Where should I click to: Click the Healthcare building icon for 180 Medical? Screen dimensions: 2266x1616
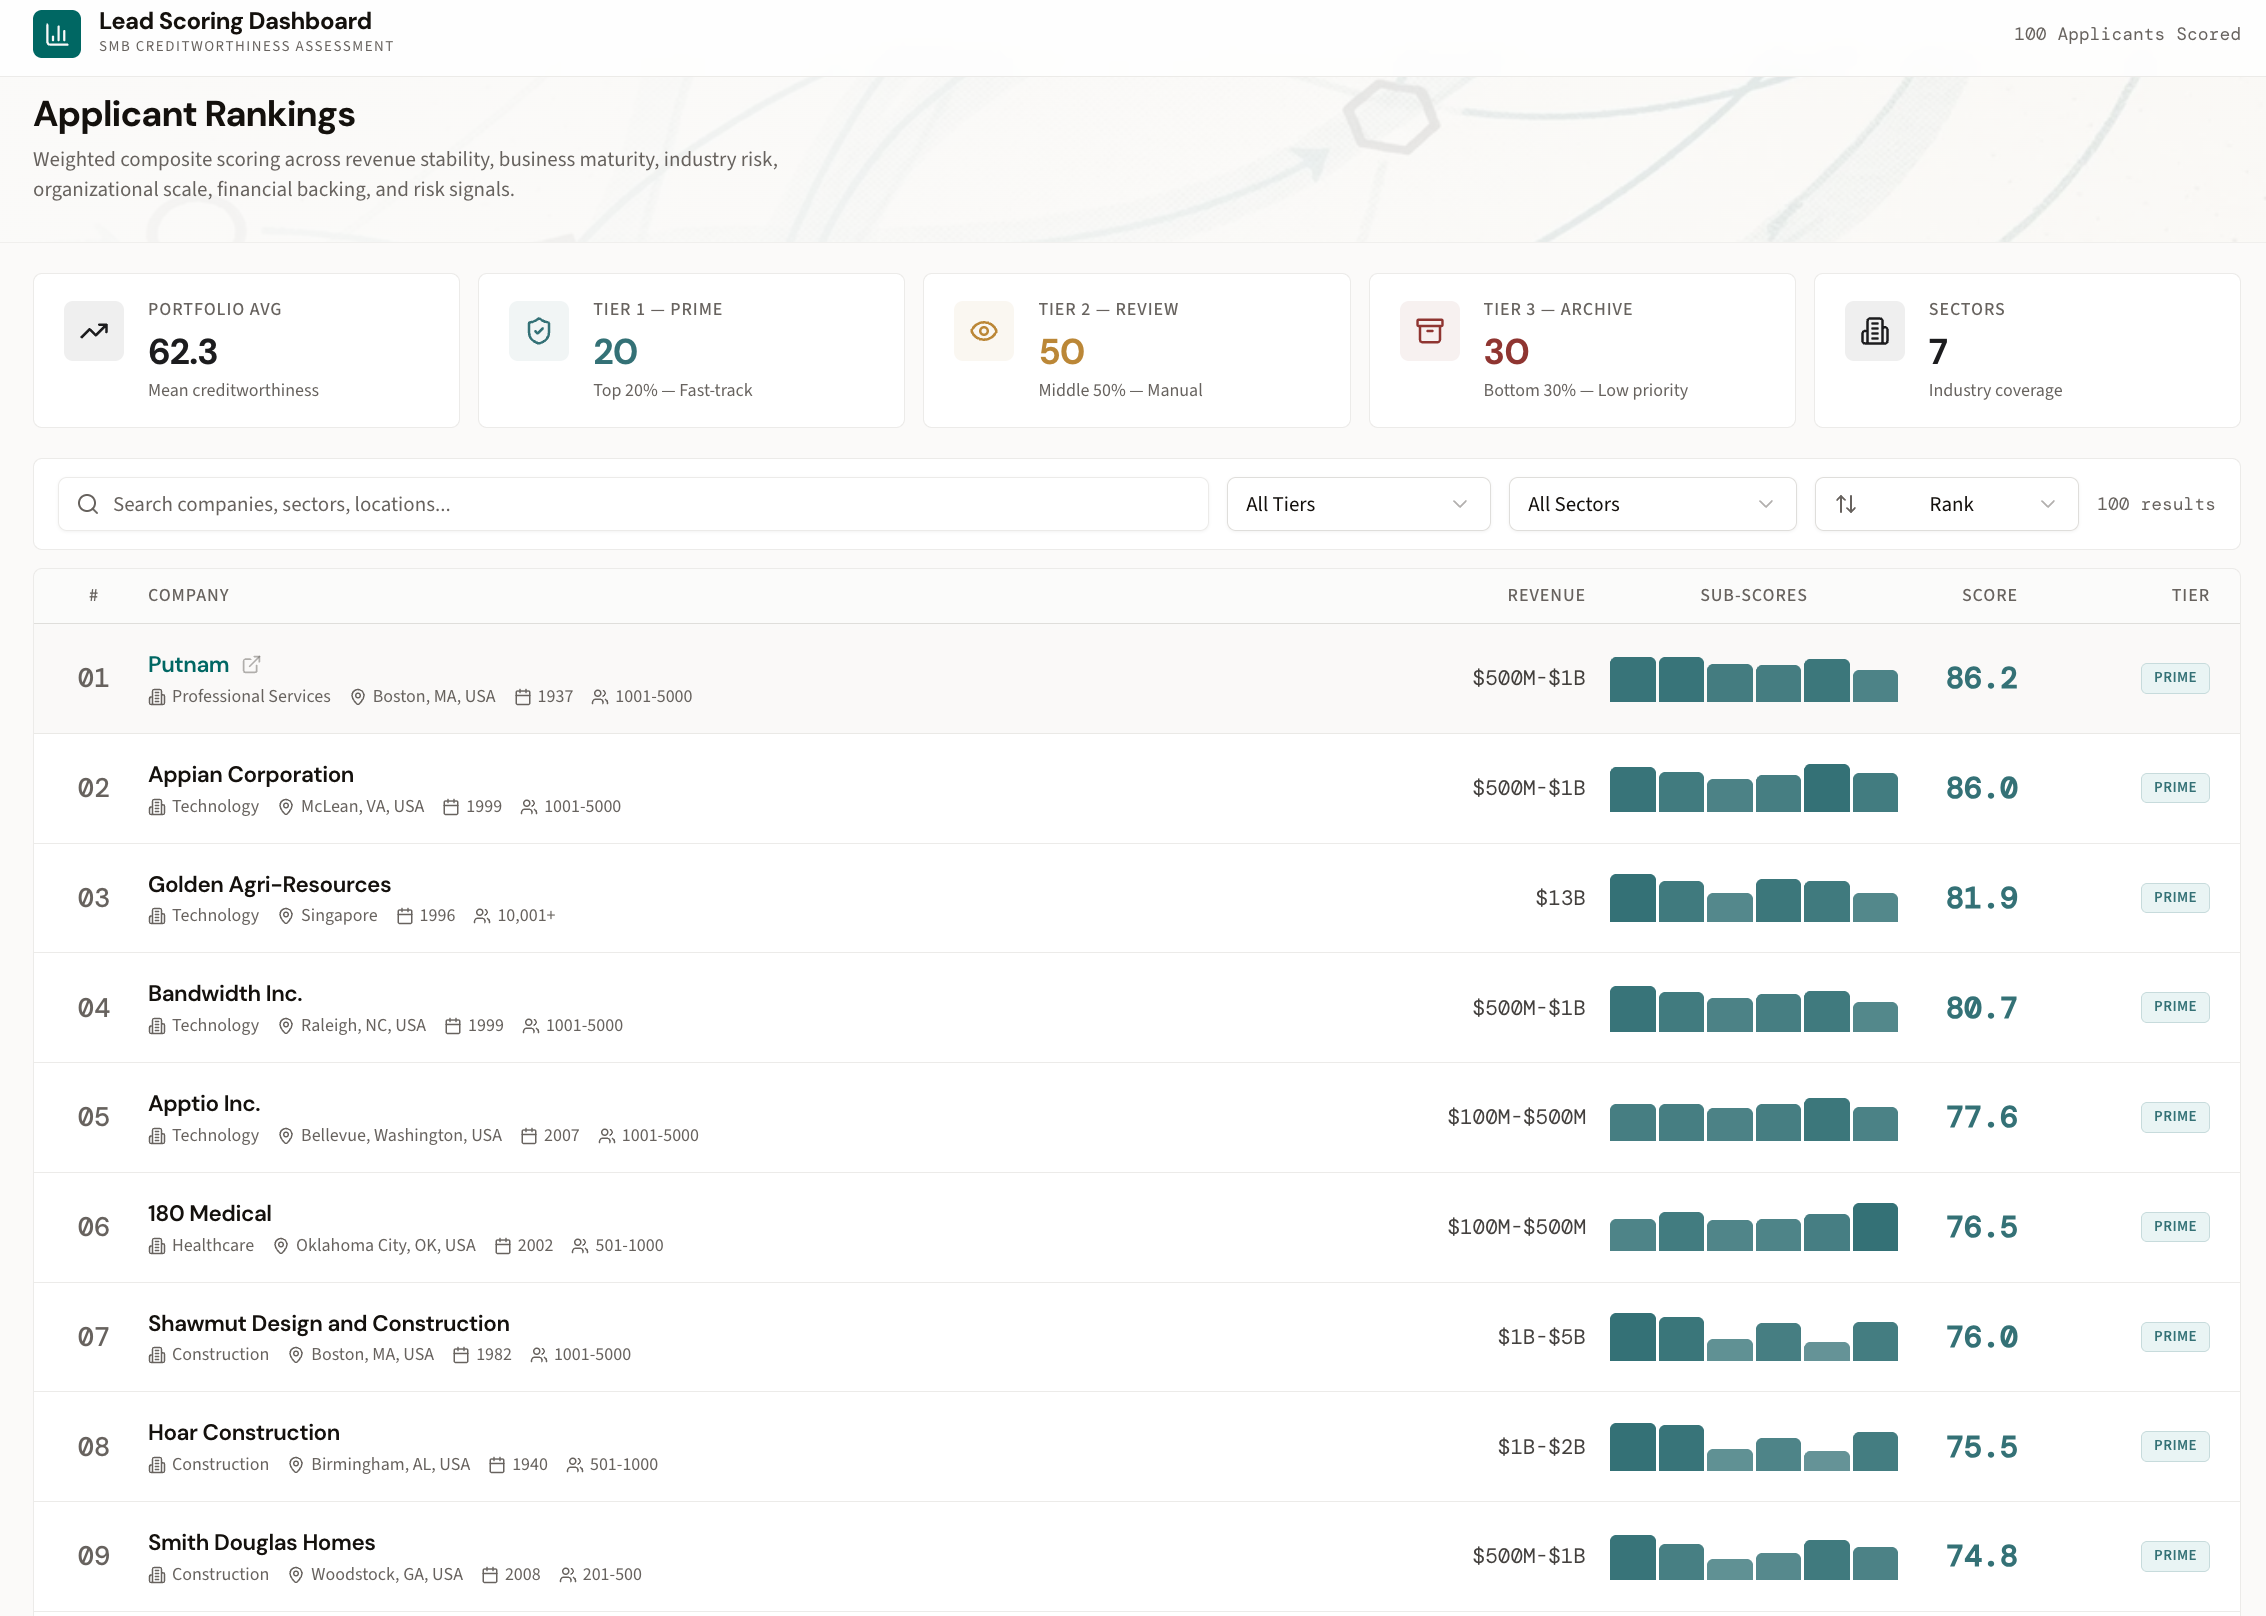[x=157, y=1246]
